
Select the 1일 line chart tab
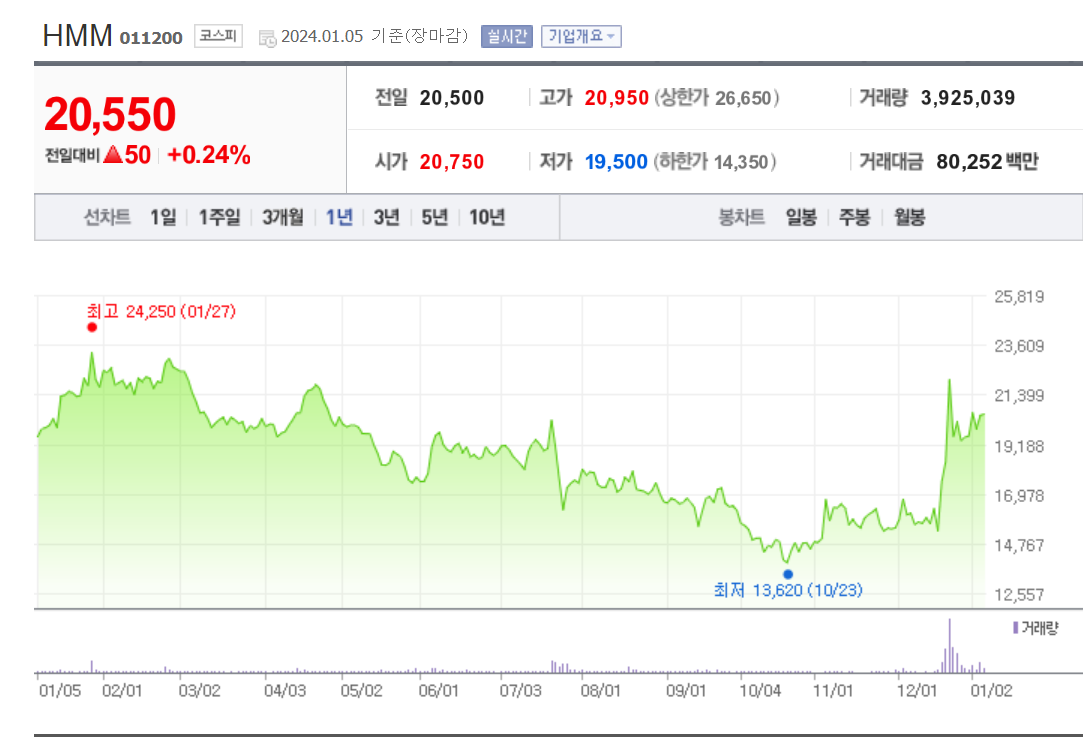tap(164, 218)
